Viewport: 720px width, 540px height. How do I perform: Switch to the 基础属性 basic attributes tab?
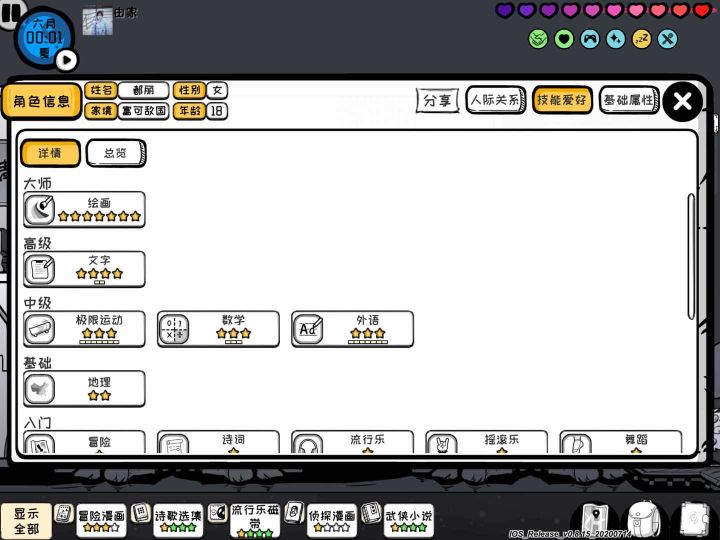tap(629, 100)
